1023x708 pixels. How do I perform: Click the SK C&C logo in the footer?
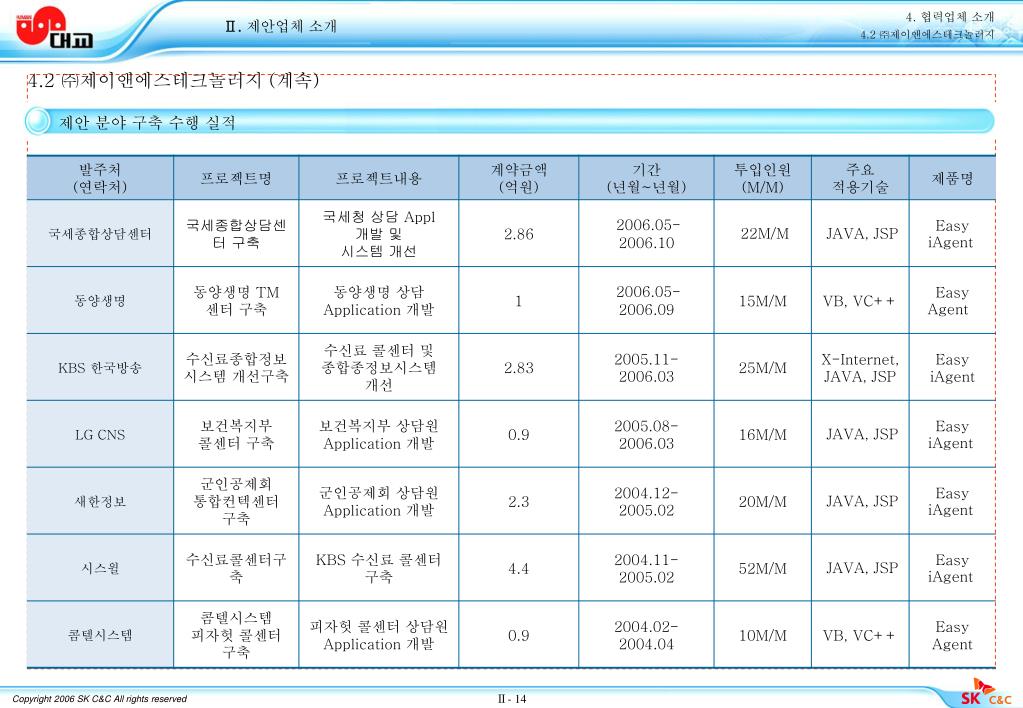point(985,694)
